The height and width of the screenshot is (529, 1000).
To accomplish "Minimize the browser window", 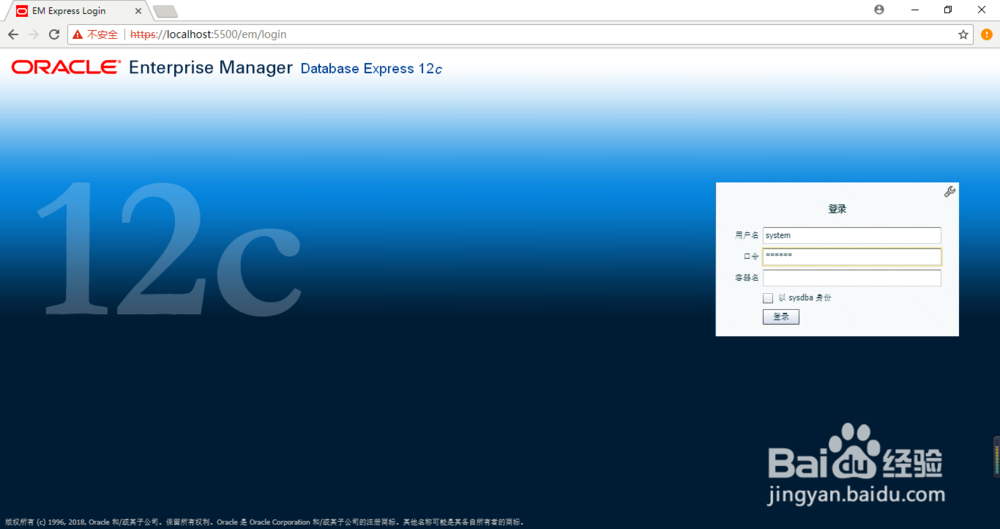I will (x=915, y=10).
